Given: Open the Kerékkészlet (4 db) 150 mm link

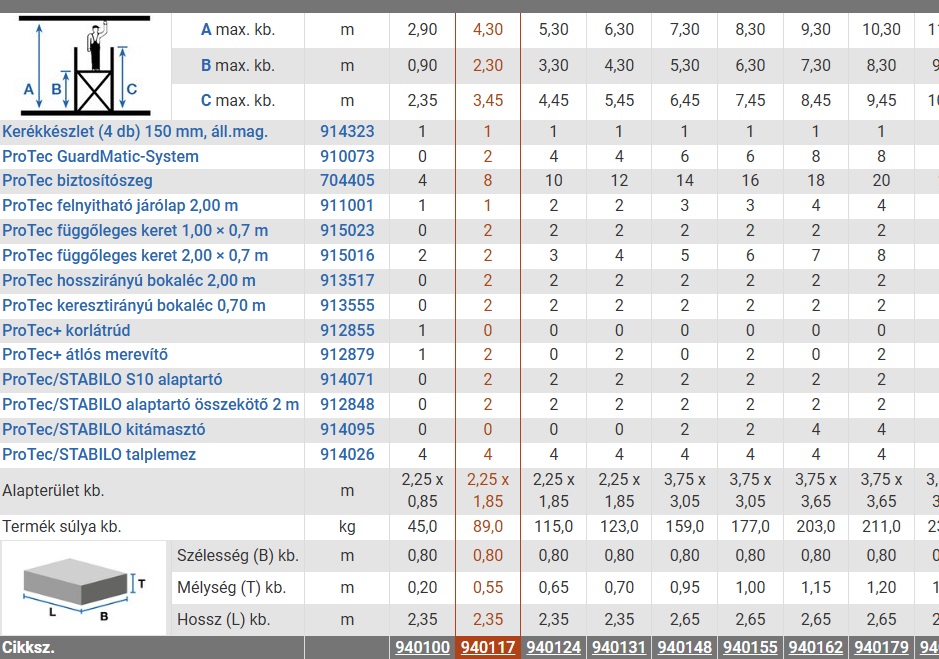Looking at the screenshot, I should [135, 131].
